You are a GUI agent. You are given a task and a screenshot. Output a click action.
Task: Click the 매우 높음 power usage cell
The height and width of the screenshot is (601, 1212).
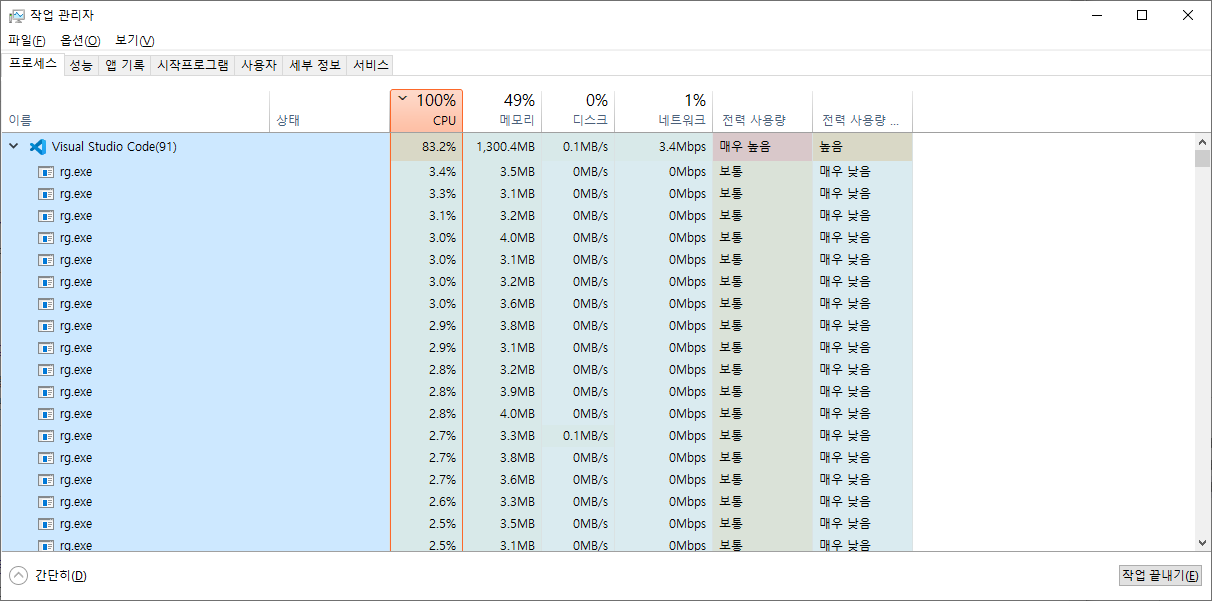tap(762, 147)
